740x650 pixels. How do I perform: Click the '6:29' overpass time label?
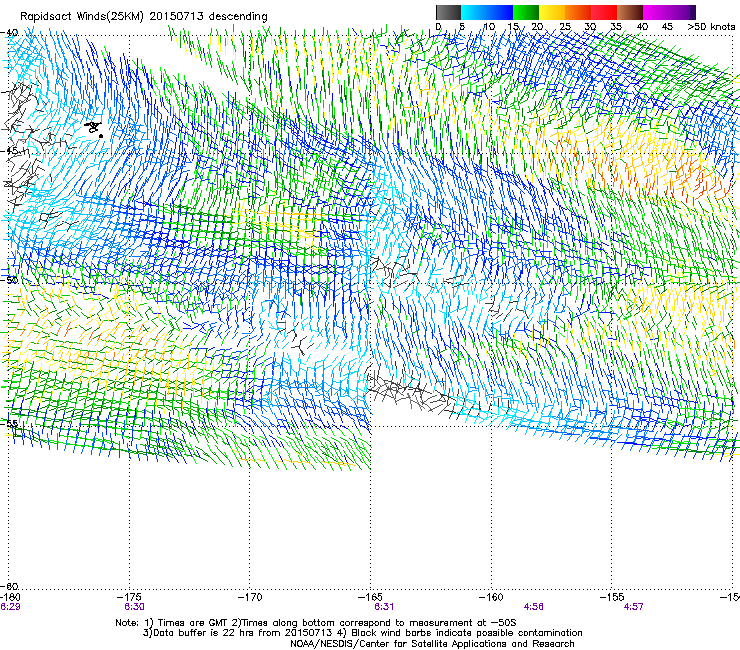pyautogui.click(x=10, y=607)
